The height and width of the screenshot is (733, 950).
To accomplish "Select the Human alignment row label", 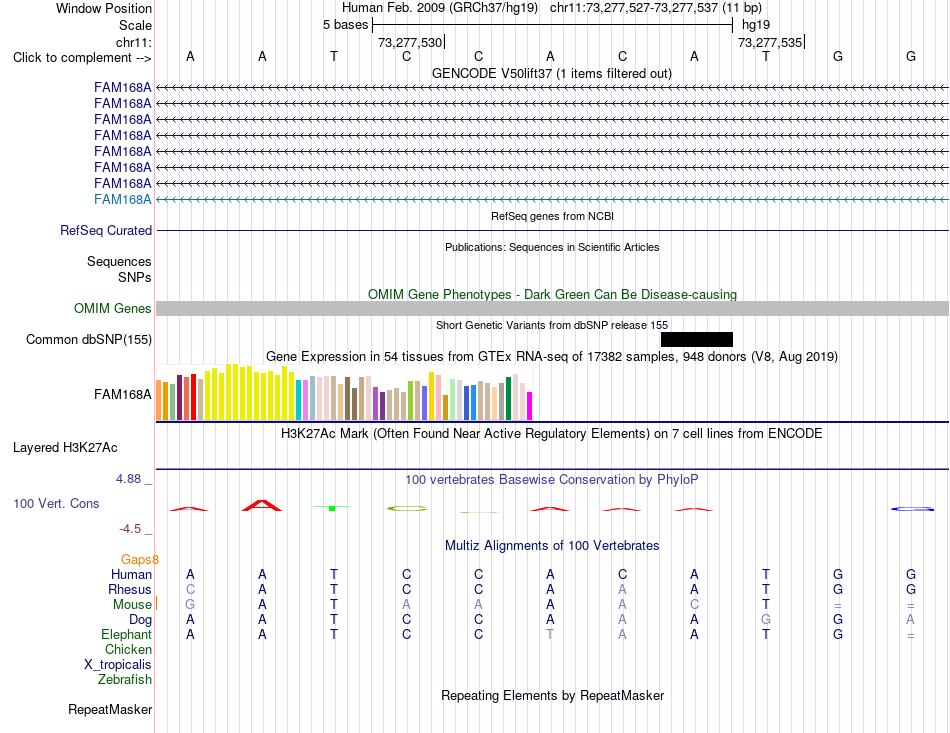I will pos(131,574).
